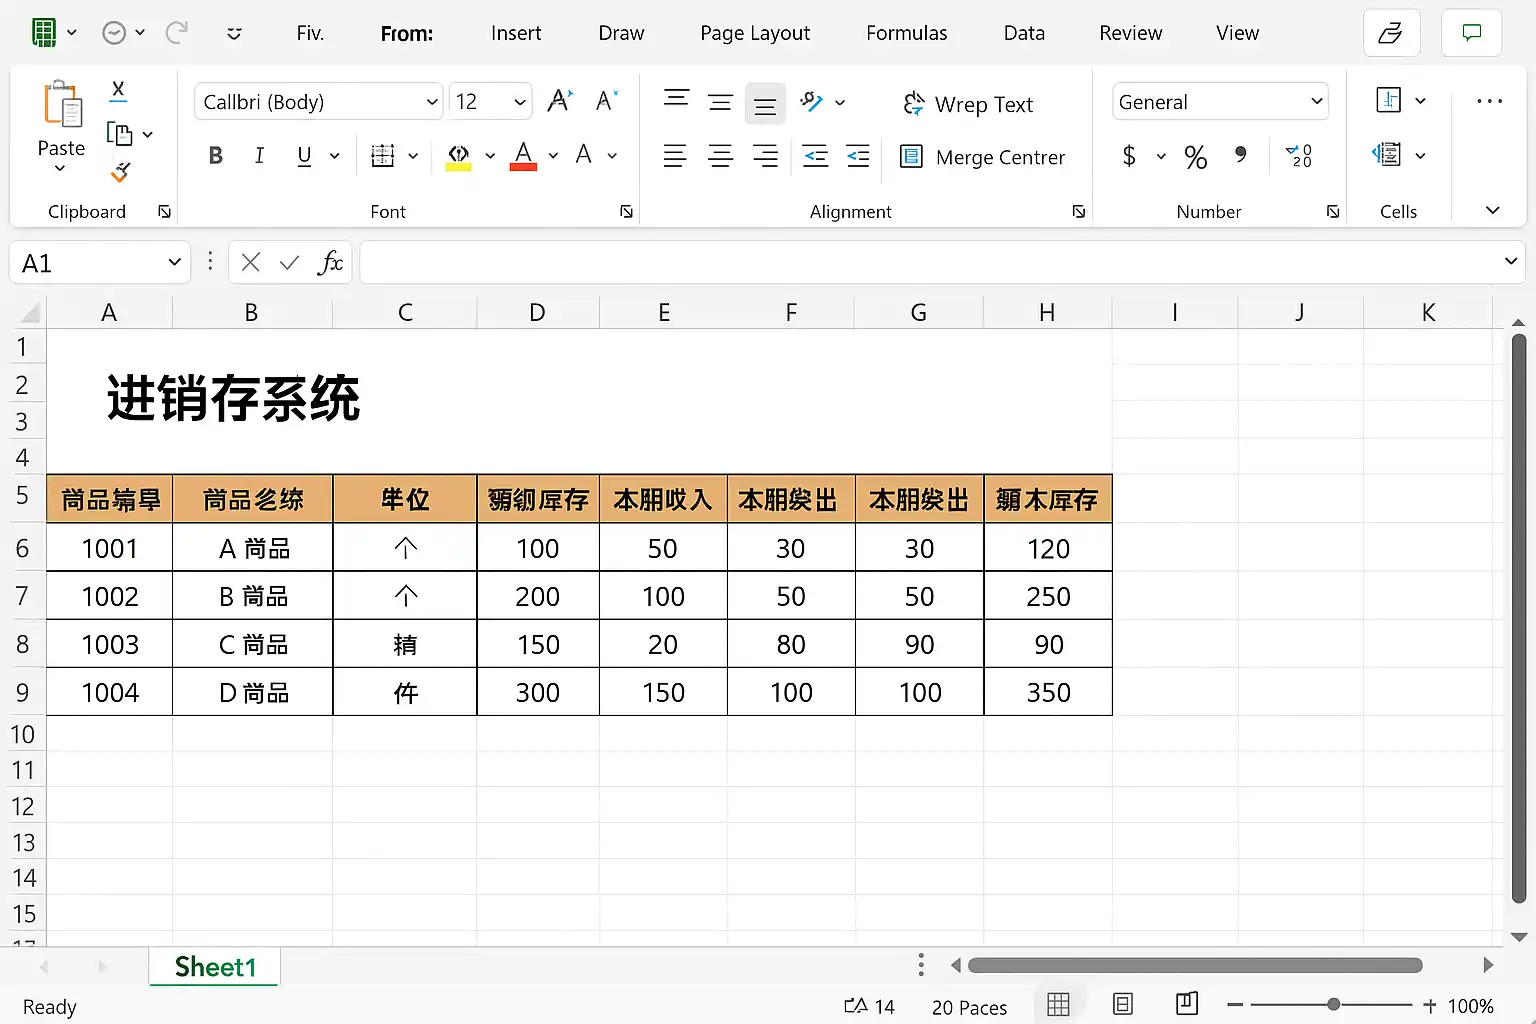This screenshot has height=1024, width=1536.
Task: Open the Name Box dropdown arrow
Action: [174, 263]
